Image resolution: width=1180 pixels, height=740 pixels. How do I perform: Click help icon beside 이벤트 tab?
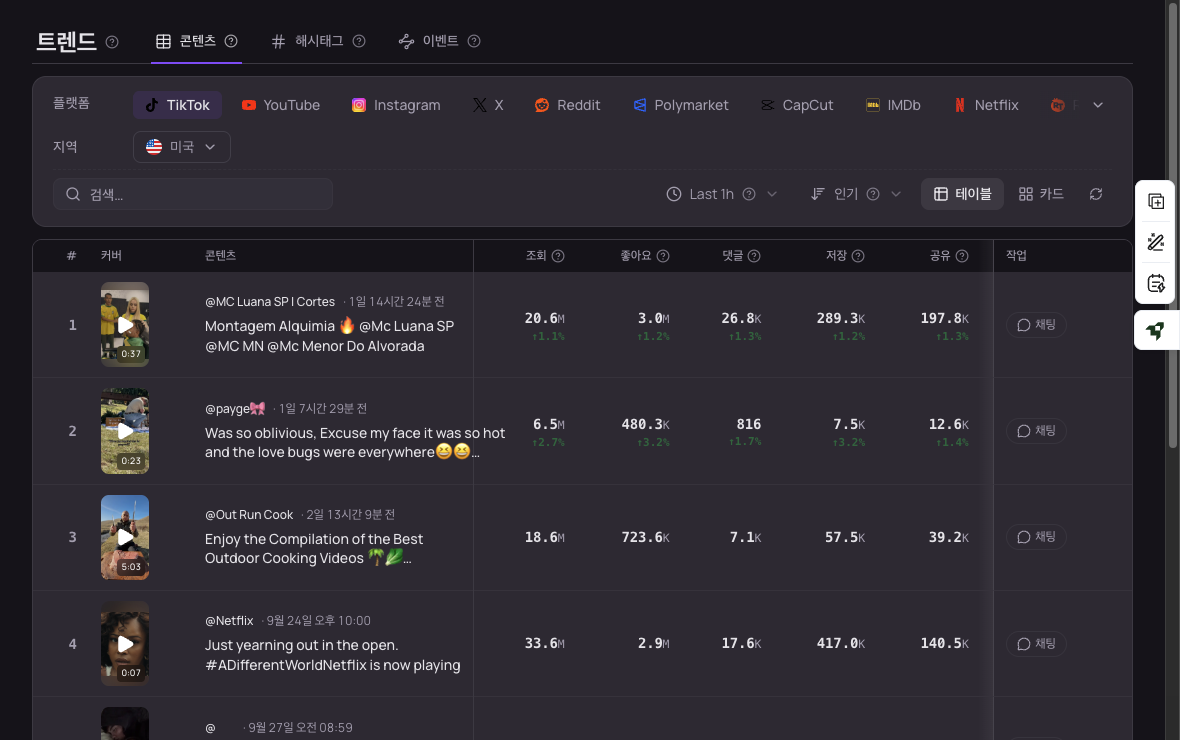point(474,41)
